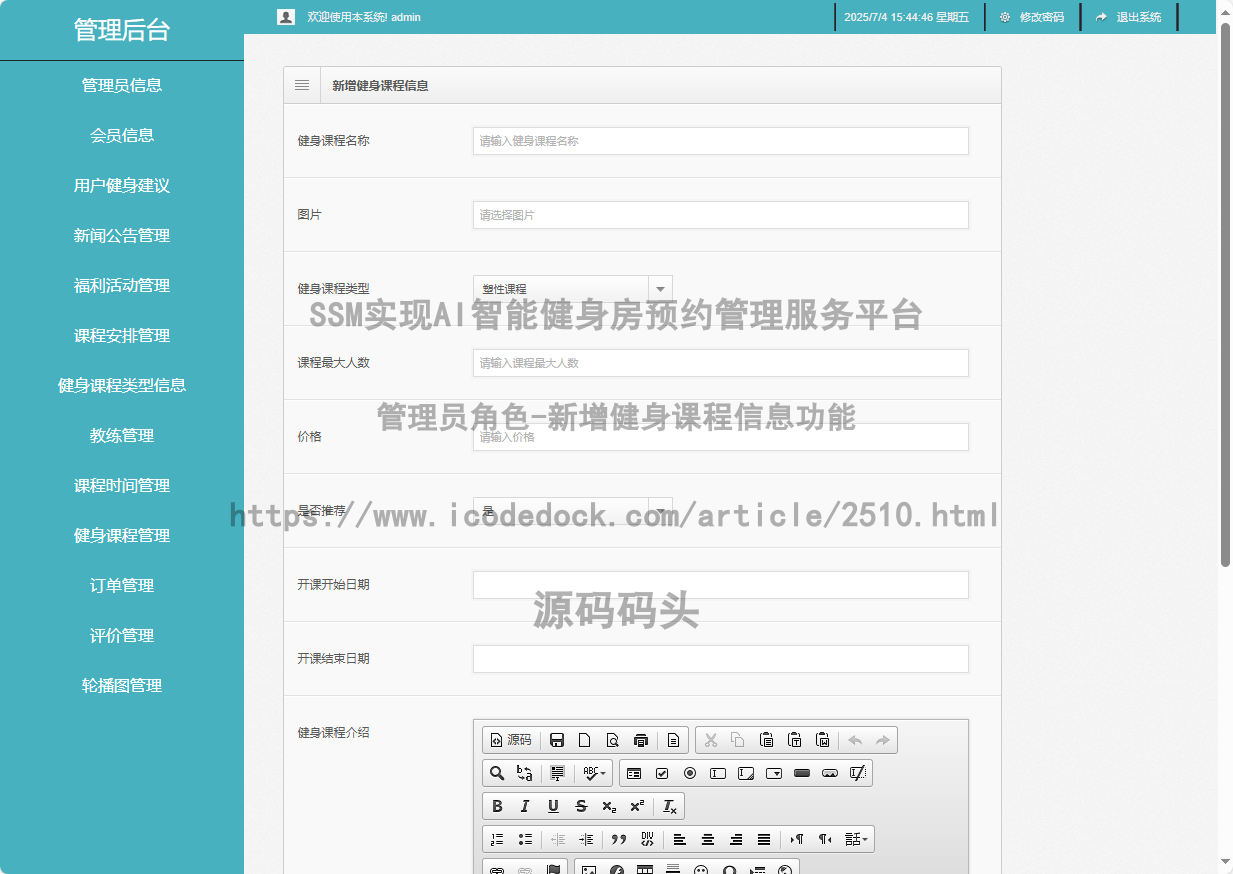Image resolution: width=1233 pixels, height=874 pixels.
Task: Open the Templates icon in the editor
Action: [673, 740]
